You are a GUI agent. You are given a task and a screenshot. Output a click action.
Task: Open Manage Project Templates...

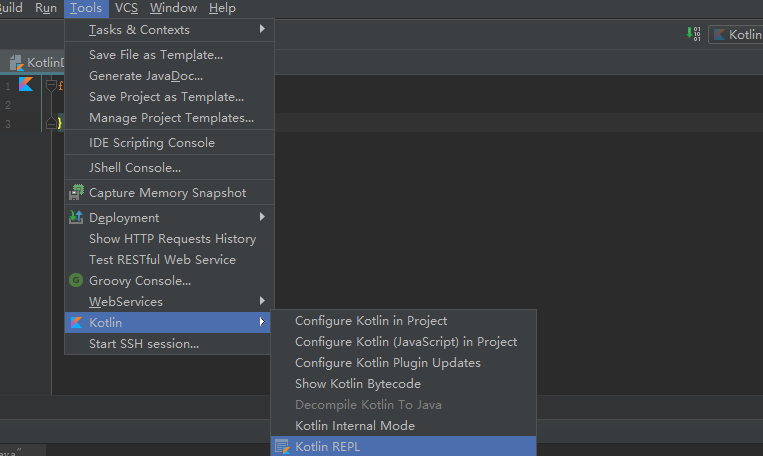(167, 118)
